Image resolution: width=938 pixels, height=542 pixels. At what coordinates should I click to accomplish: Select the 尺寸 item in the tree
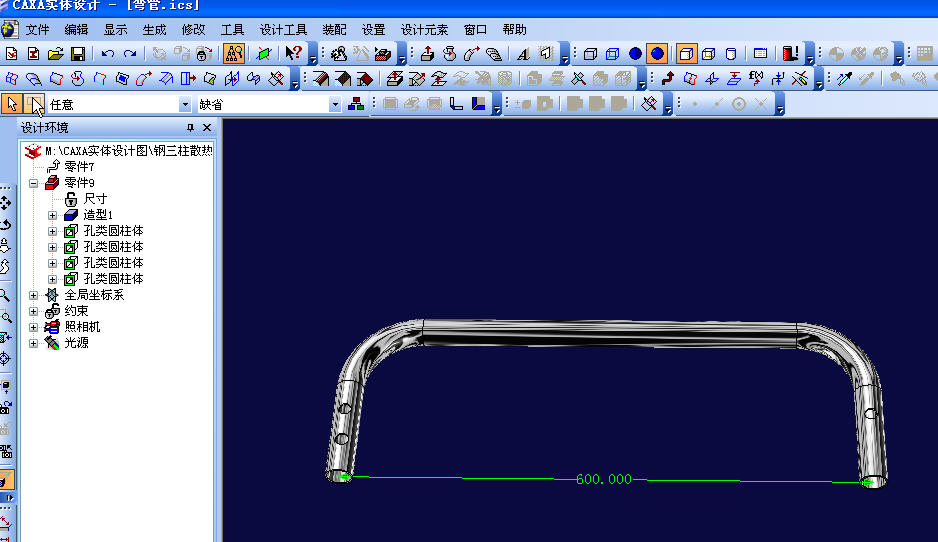click(95, 199)
